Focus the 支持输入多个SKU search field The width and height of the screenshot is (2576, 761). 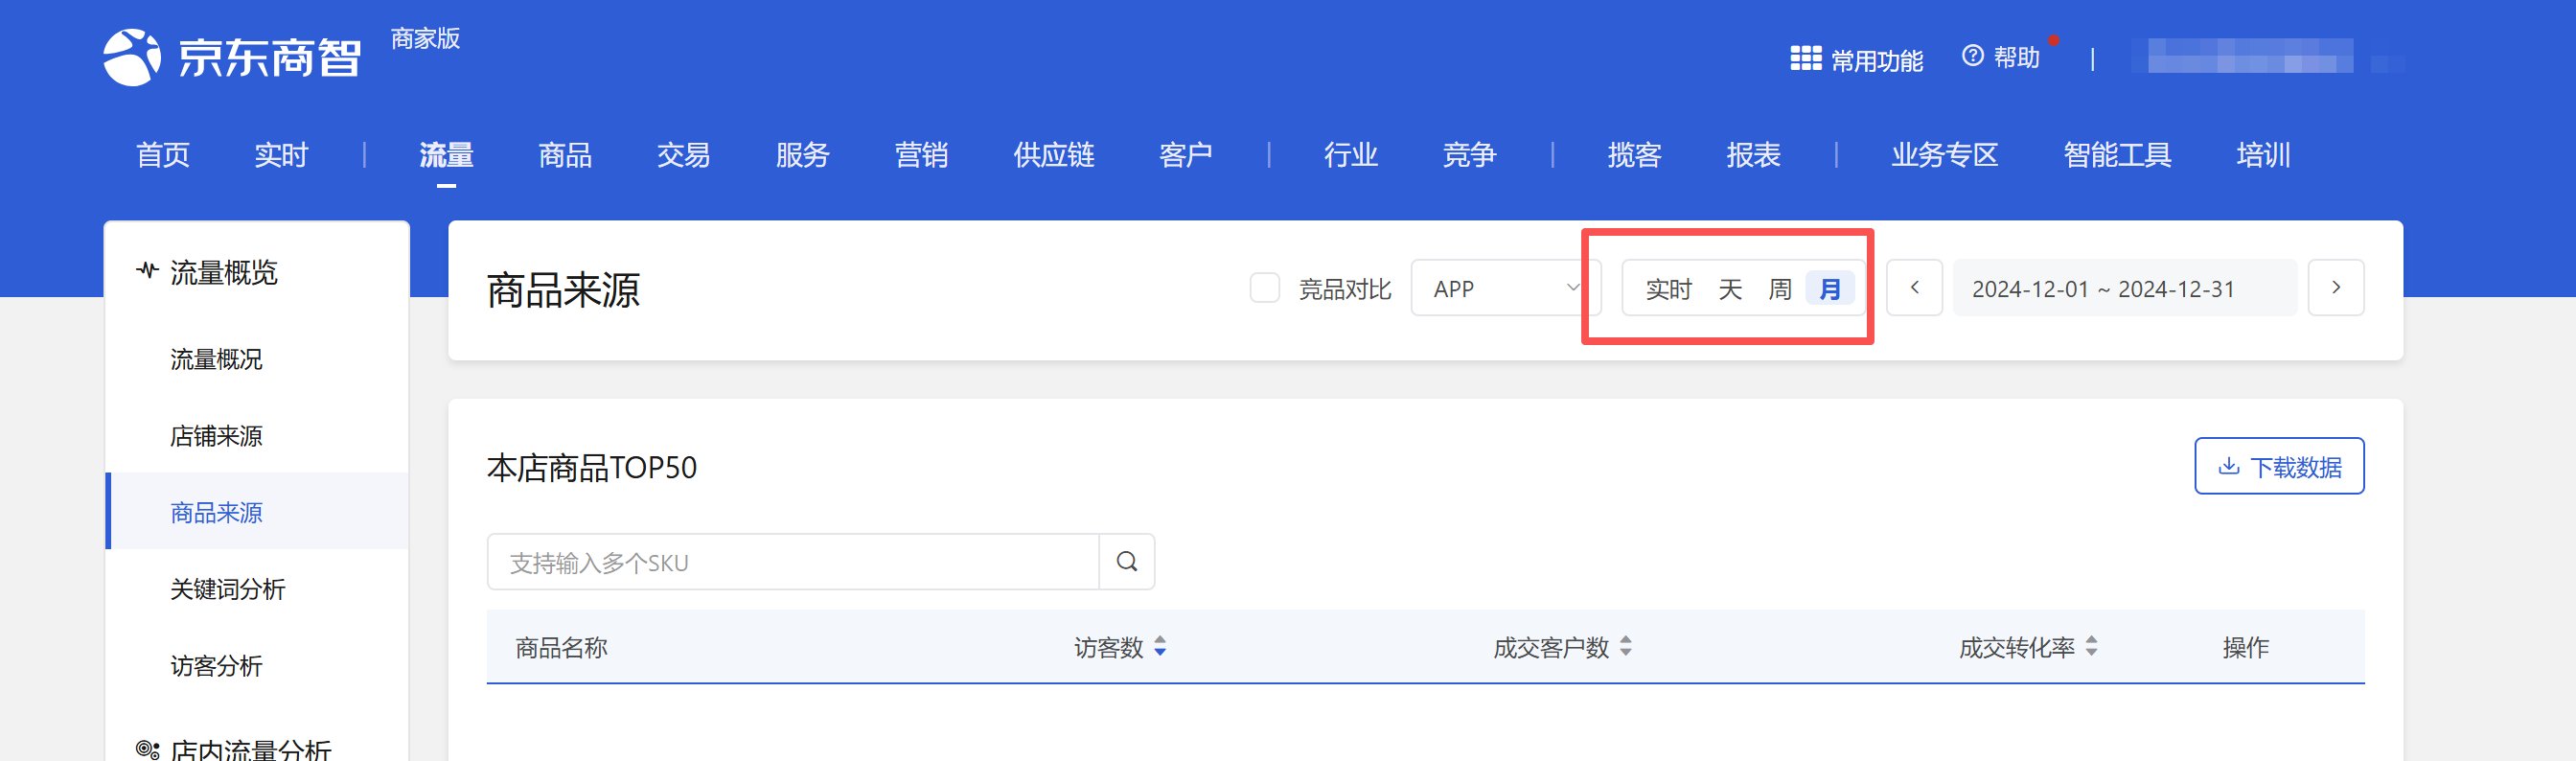tap(793, 562)
